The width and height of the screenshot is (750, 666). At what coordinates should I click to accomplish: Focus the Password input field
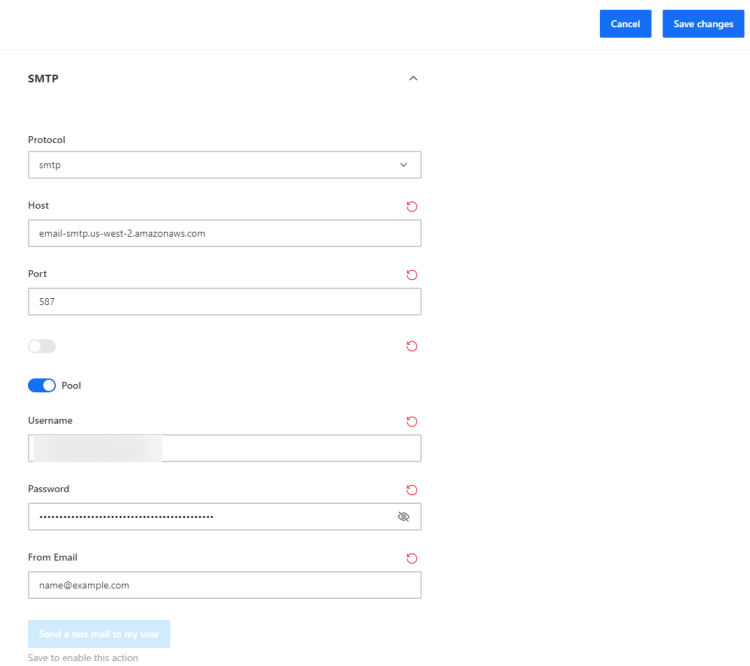click(225, 517)
